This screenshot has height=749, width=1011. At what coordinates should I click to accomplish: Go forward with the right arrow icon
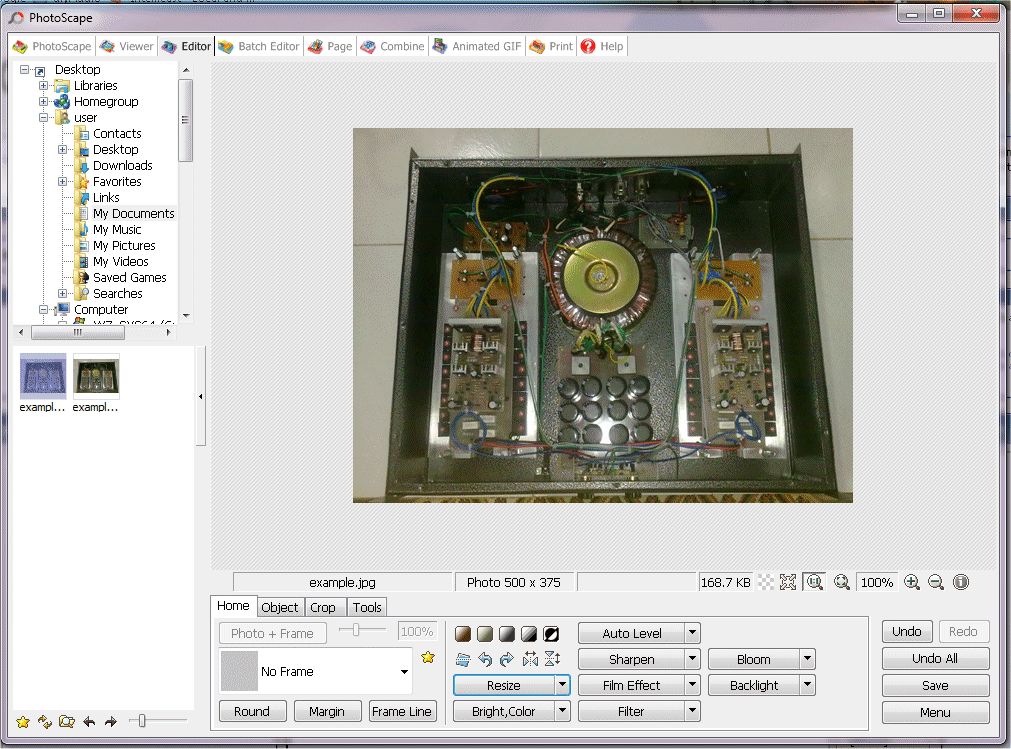pyautogui.click(x=111, y=722)
